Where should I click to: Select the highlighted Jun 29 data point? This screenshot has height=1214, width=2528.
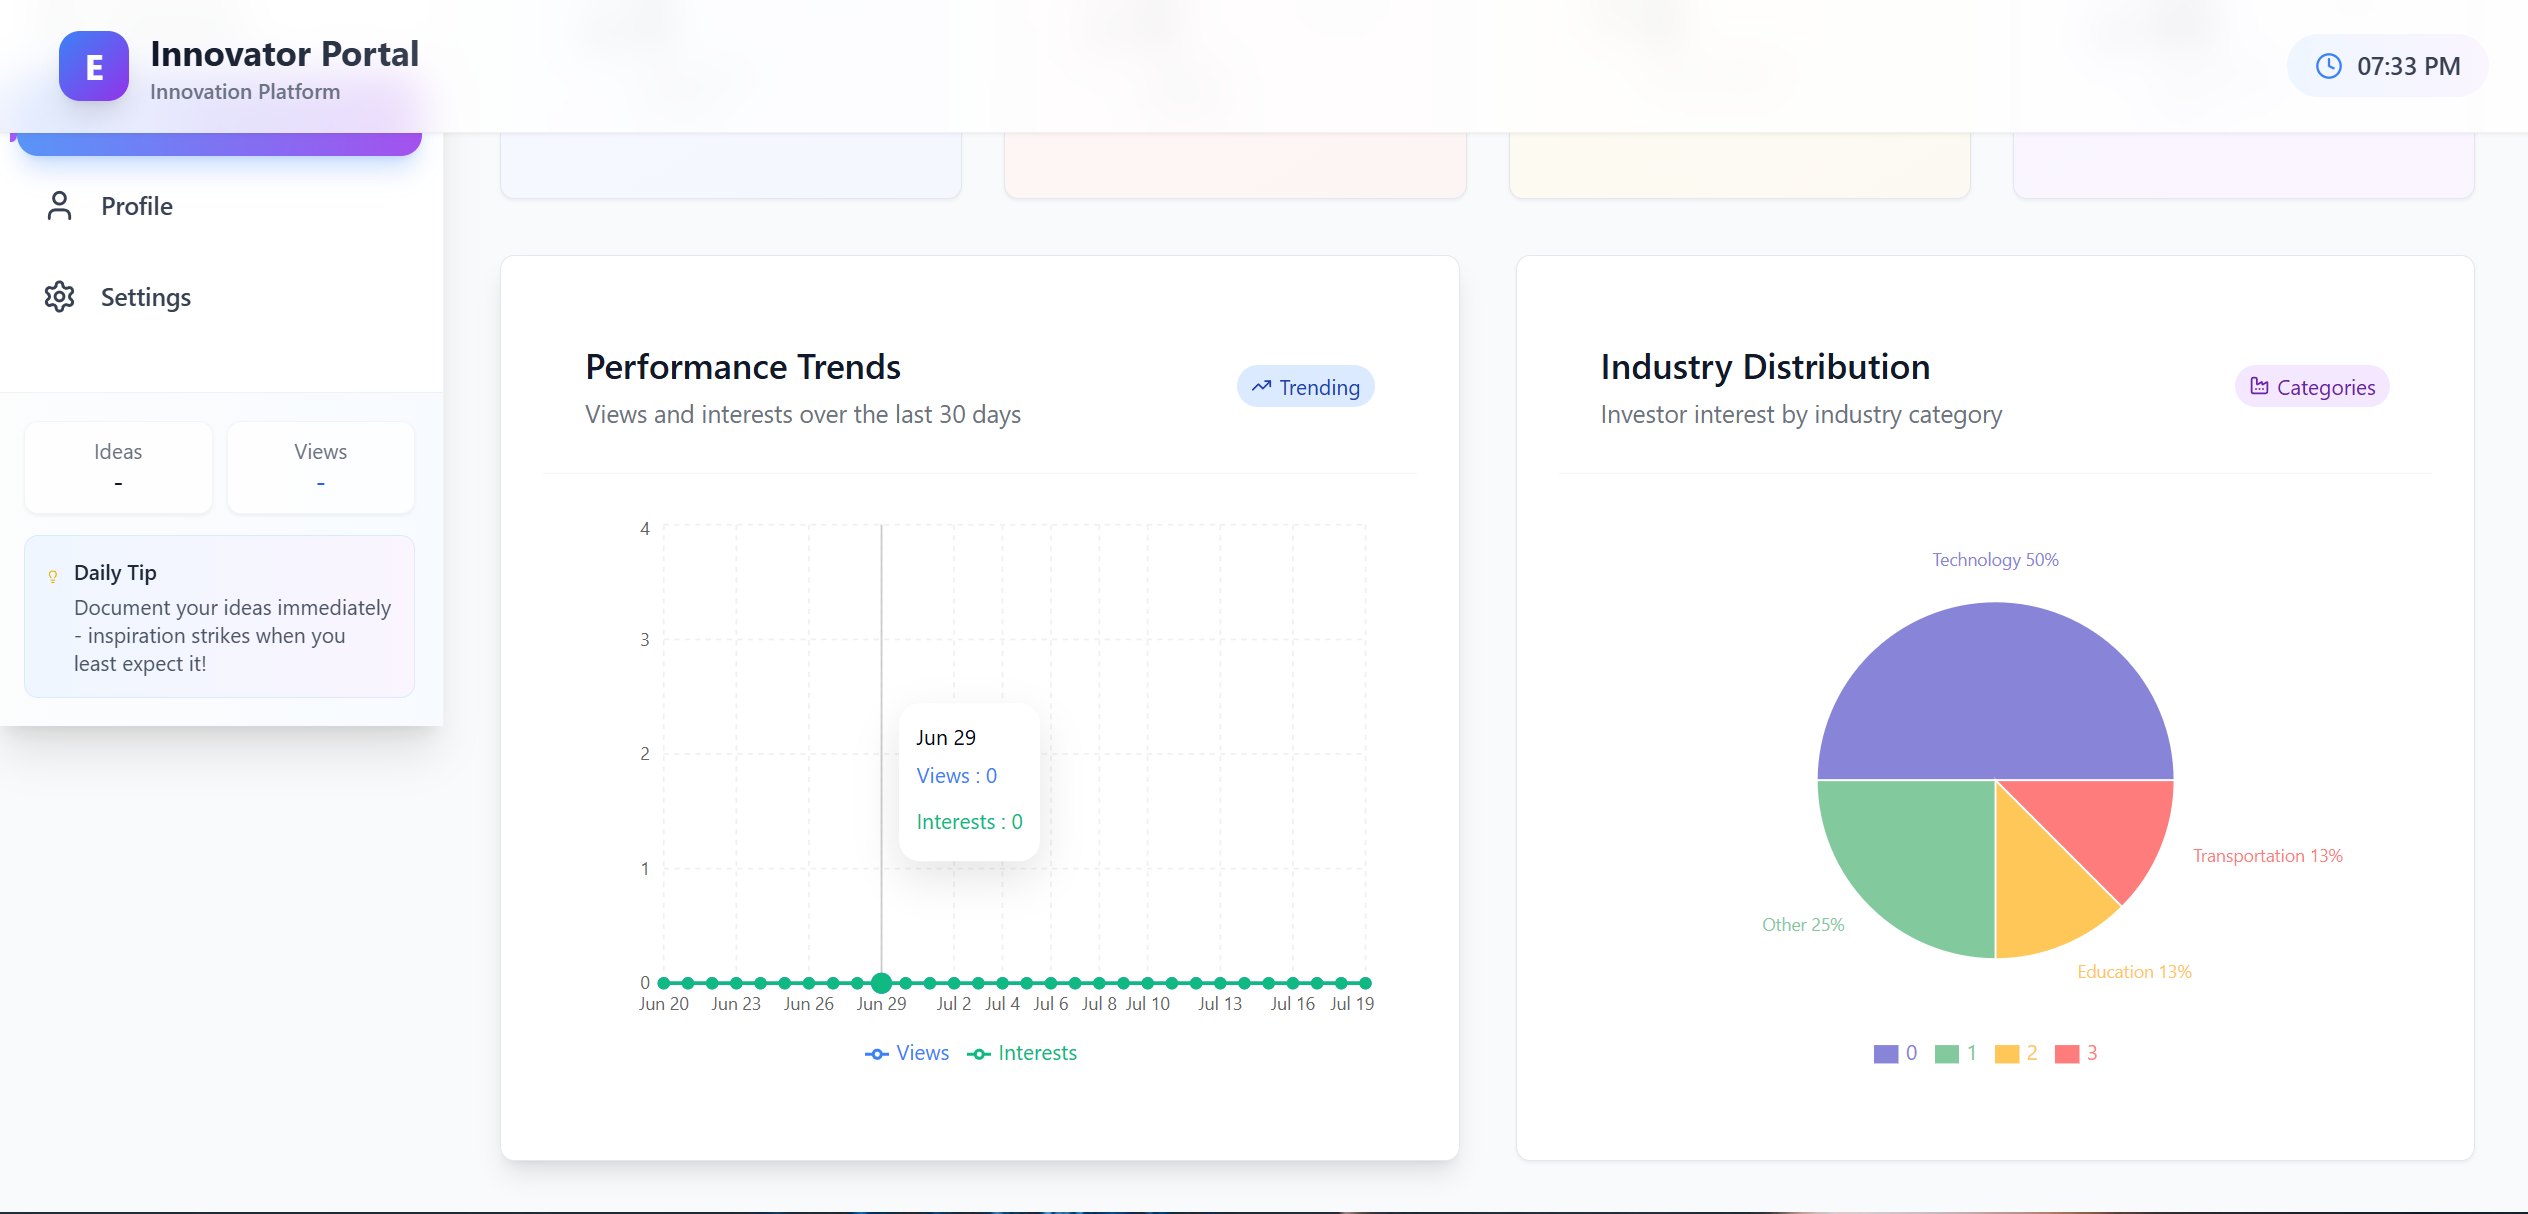(881, 983)
